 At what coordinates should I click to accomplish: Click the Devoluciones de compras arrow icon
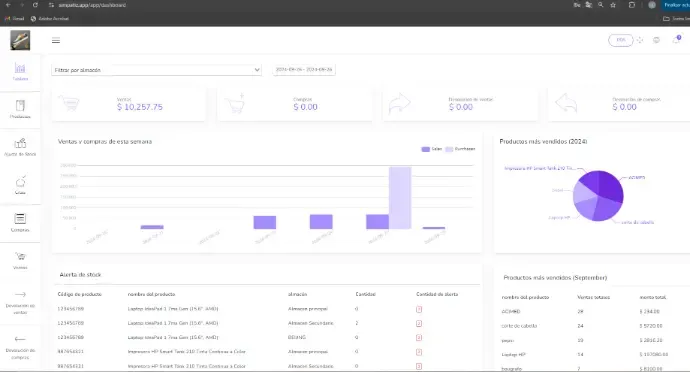pyautogui.click(x=566, y=103)
